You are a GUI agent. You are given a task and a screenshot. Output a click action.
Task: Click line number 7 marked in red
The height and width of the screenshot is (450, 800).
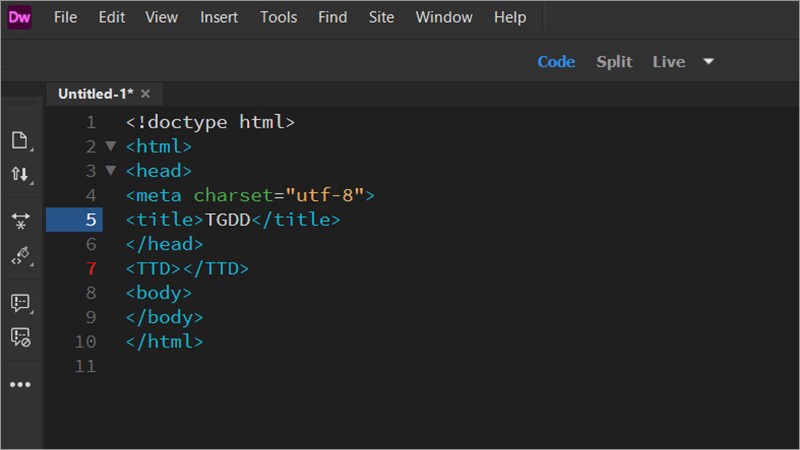92,268
